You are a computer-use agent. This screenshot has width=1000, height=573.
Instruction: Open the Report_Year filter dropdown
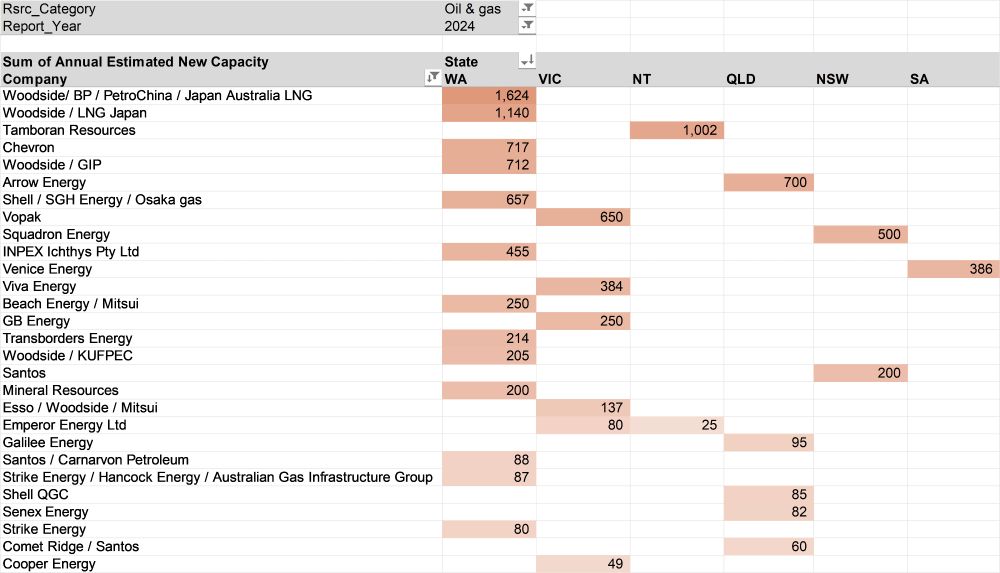[527, 26]
